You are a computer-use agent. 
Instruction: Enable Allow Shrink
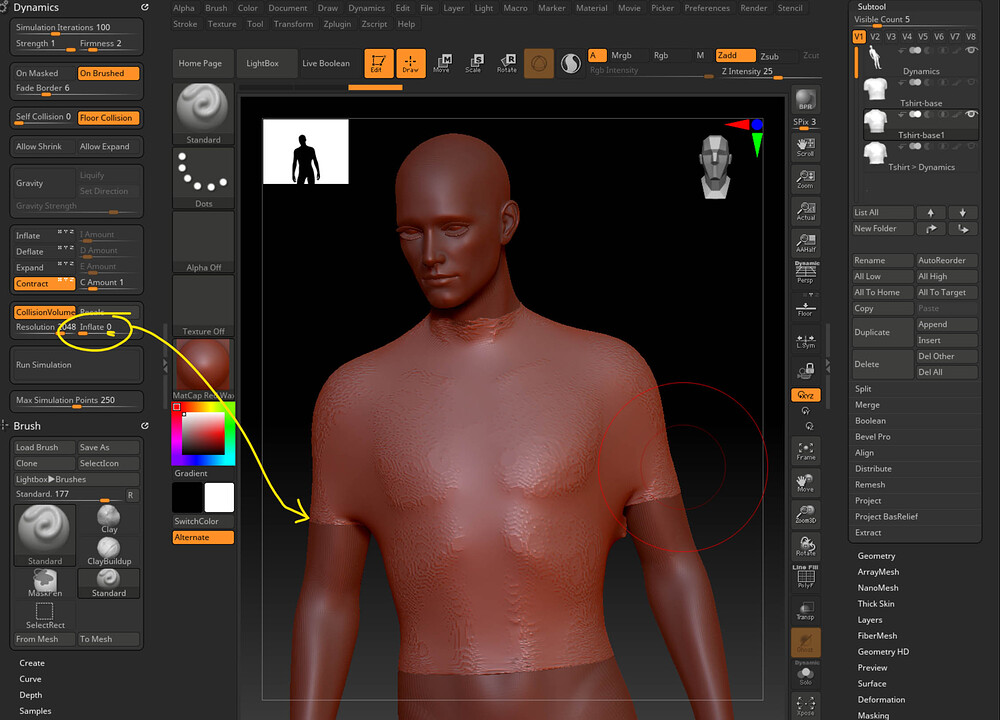pyautogui.click(x=44, y=147)
